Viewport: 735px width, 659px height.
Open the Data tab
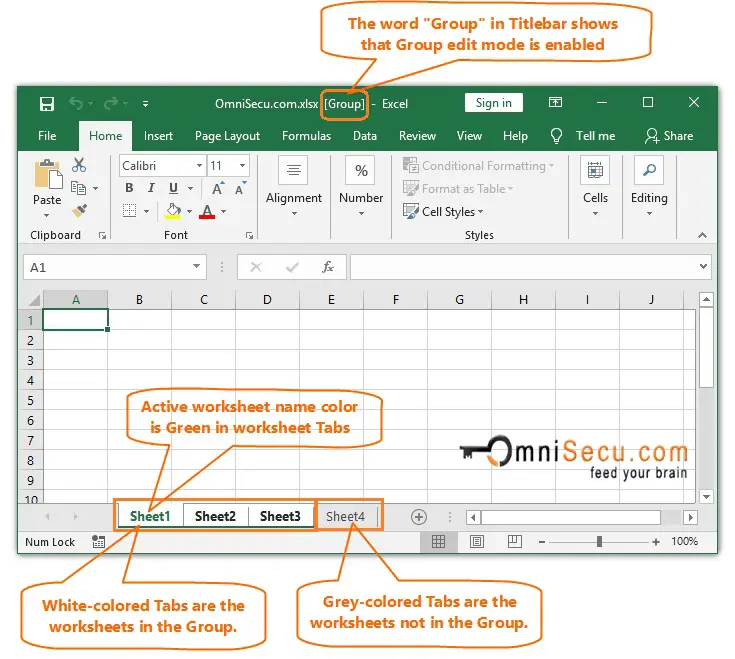[x=365, y=136]
